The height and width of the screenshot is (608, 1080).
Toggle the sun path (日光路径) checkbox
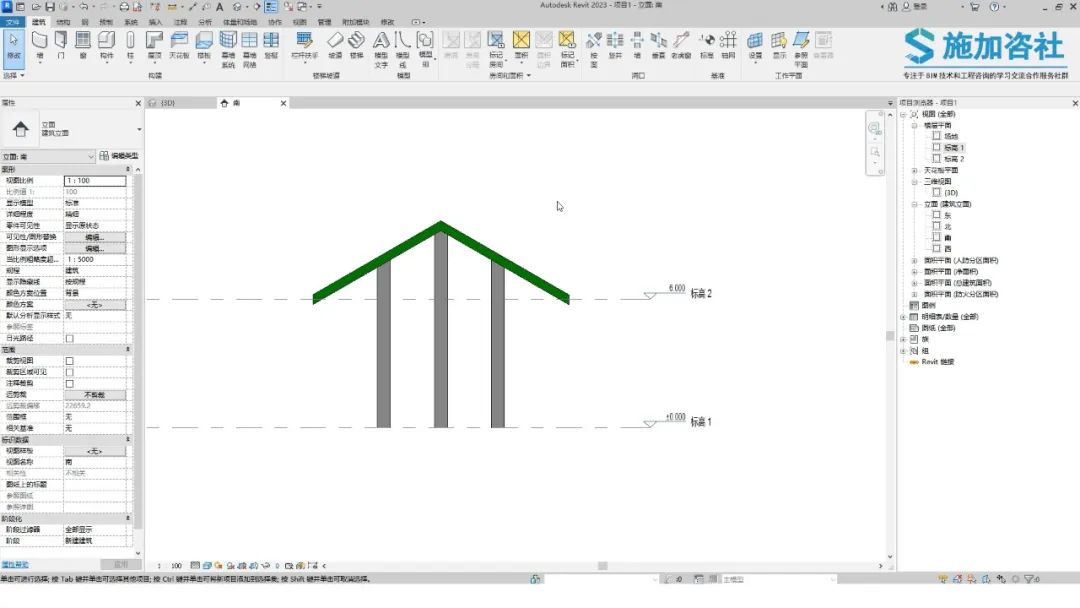click(x=70, y=338)
